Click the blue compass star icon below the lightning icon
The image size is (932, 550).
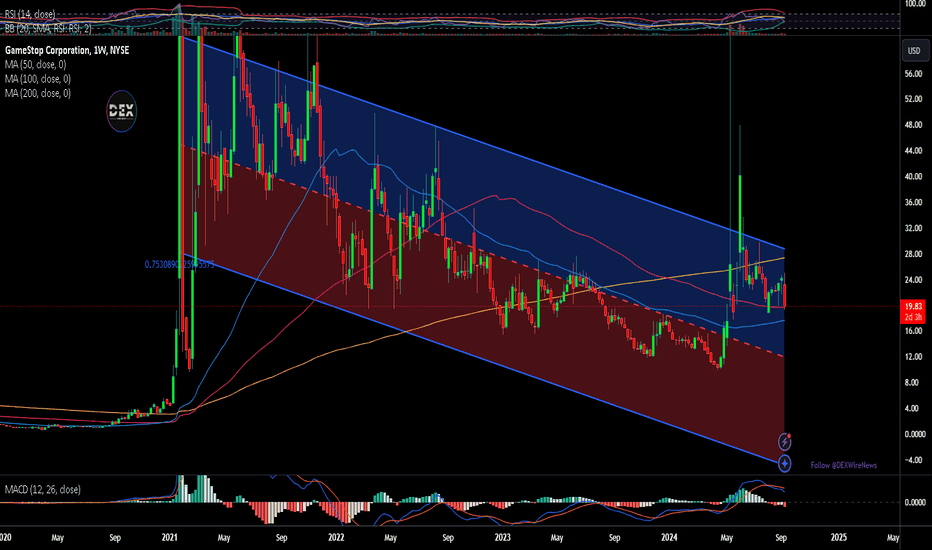785,463
